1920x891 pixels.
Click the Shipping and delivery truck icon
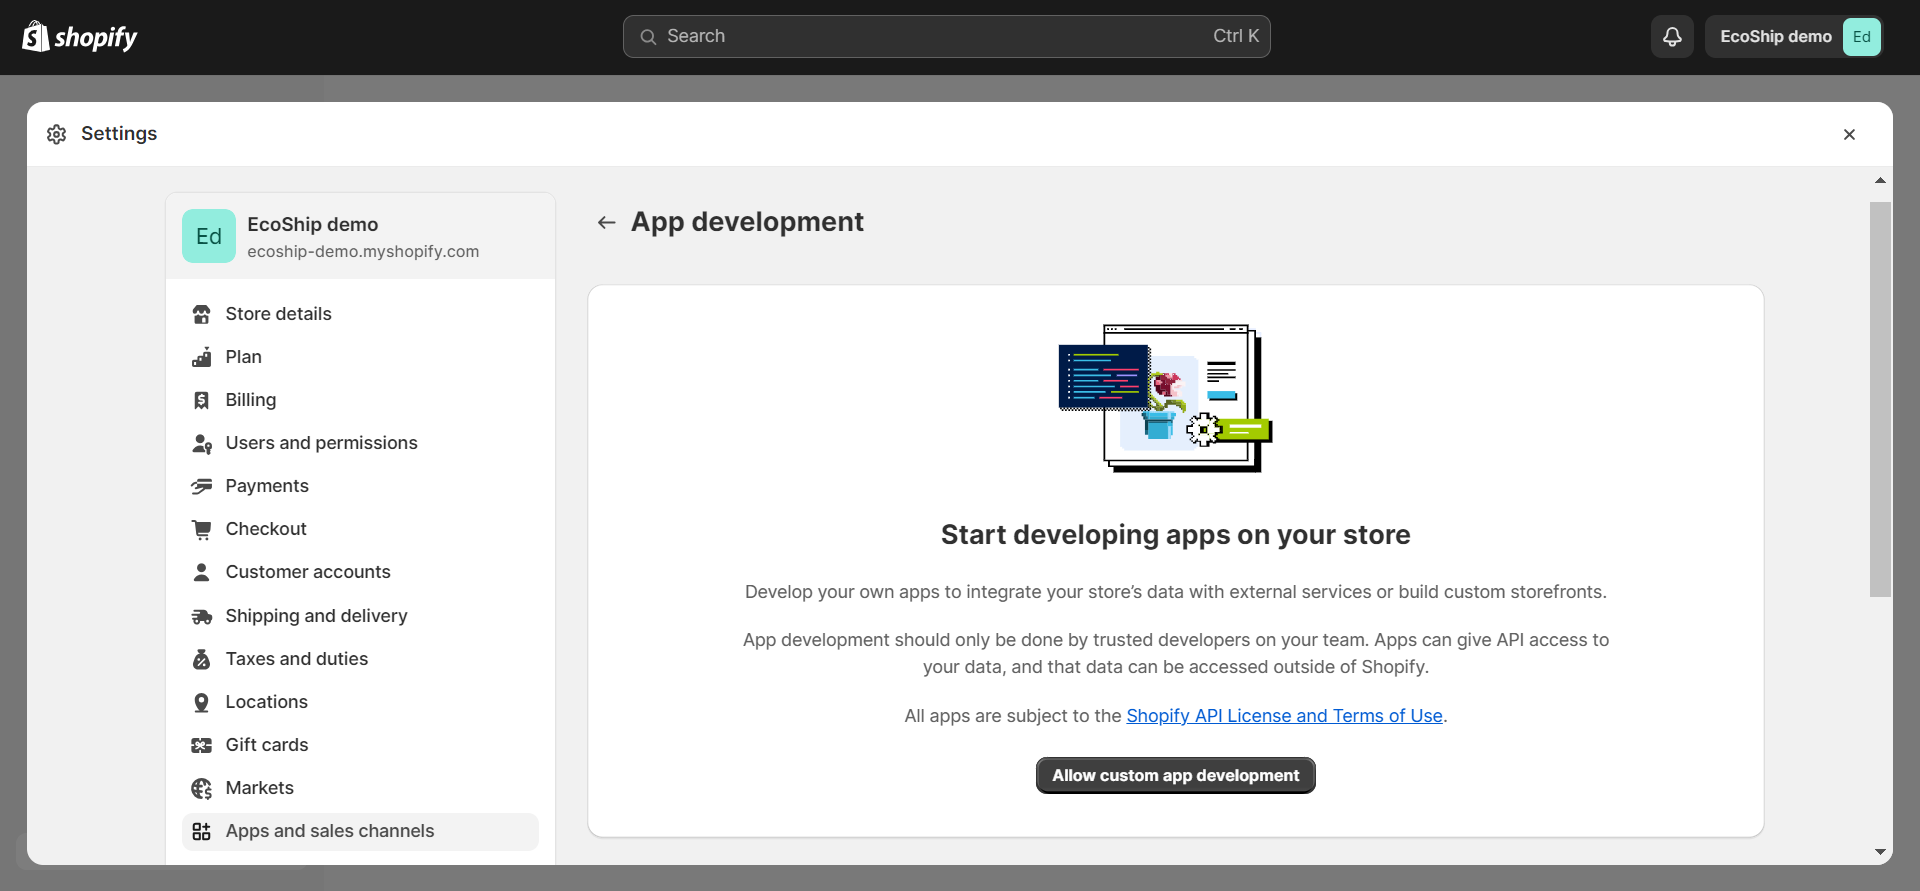pyautogui.click(x=202, y=616)
